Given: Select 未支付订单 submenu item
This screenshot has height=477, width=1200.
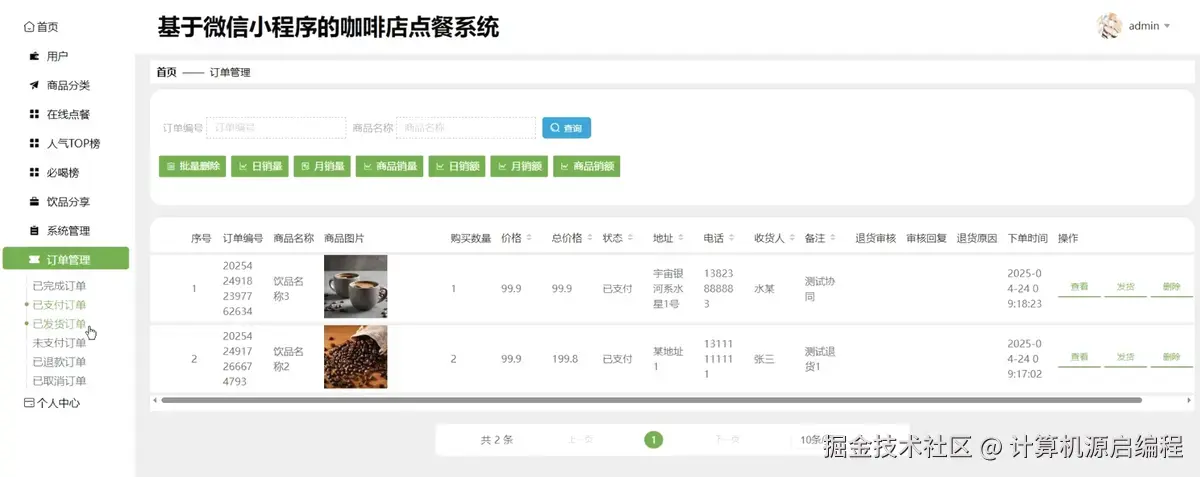Looking at the screenshot, I should (x=59, y=343).
